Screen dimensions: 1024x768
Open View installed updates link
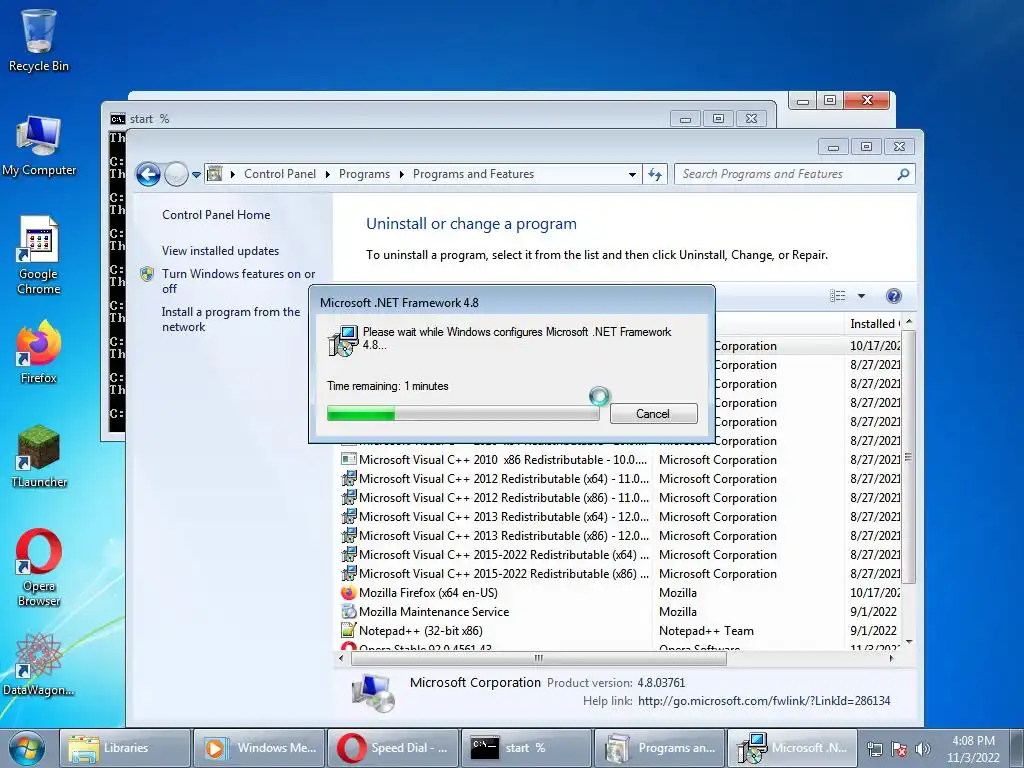(220, 251)
